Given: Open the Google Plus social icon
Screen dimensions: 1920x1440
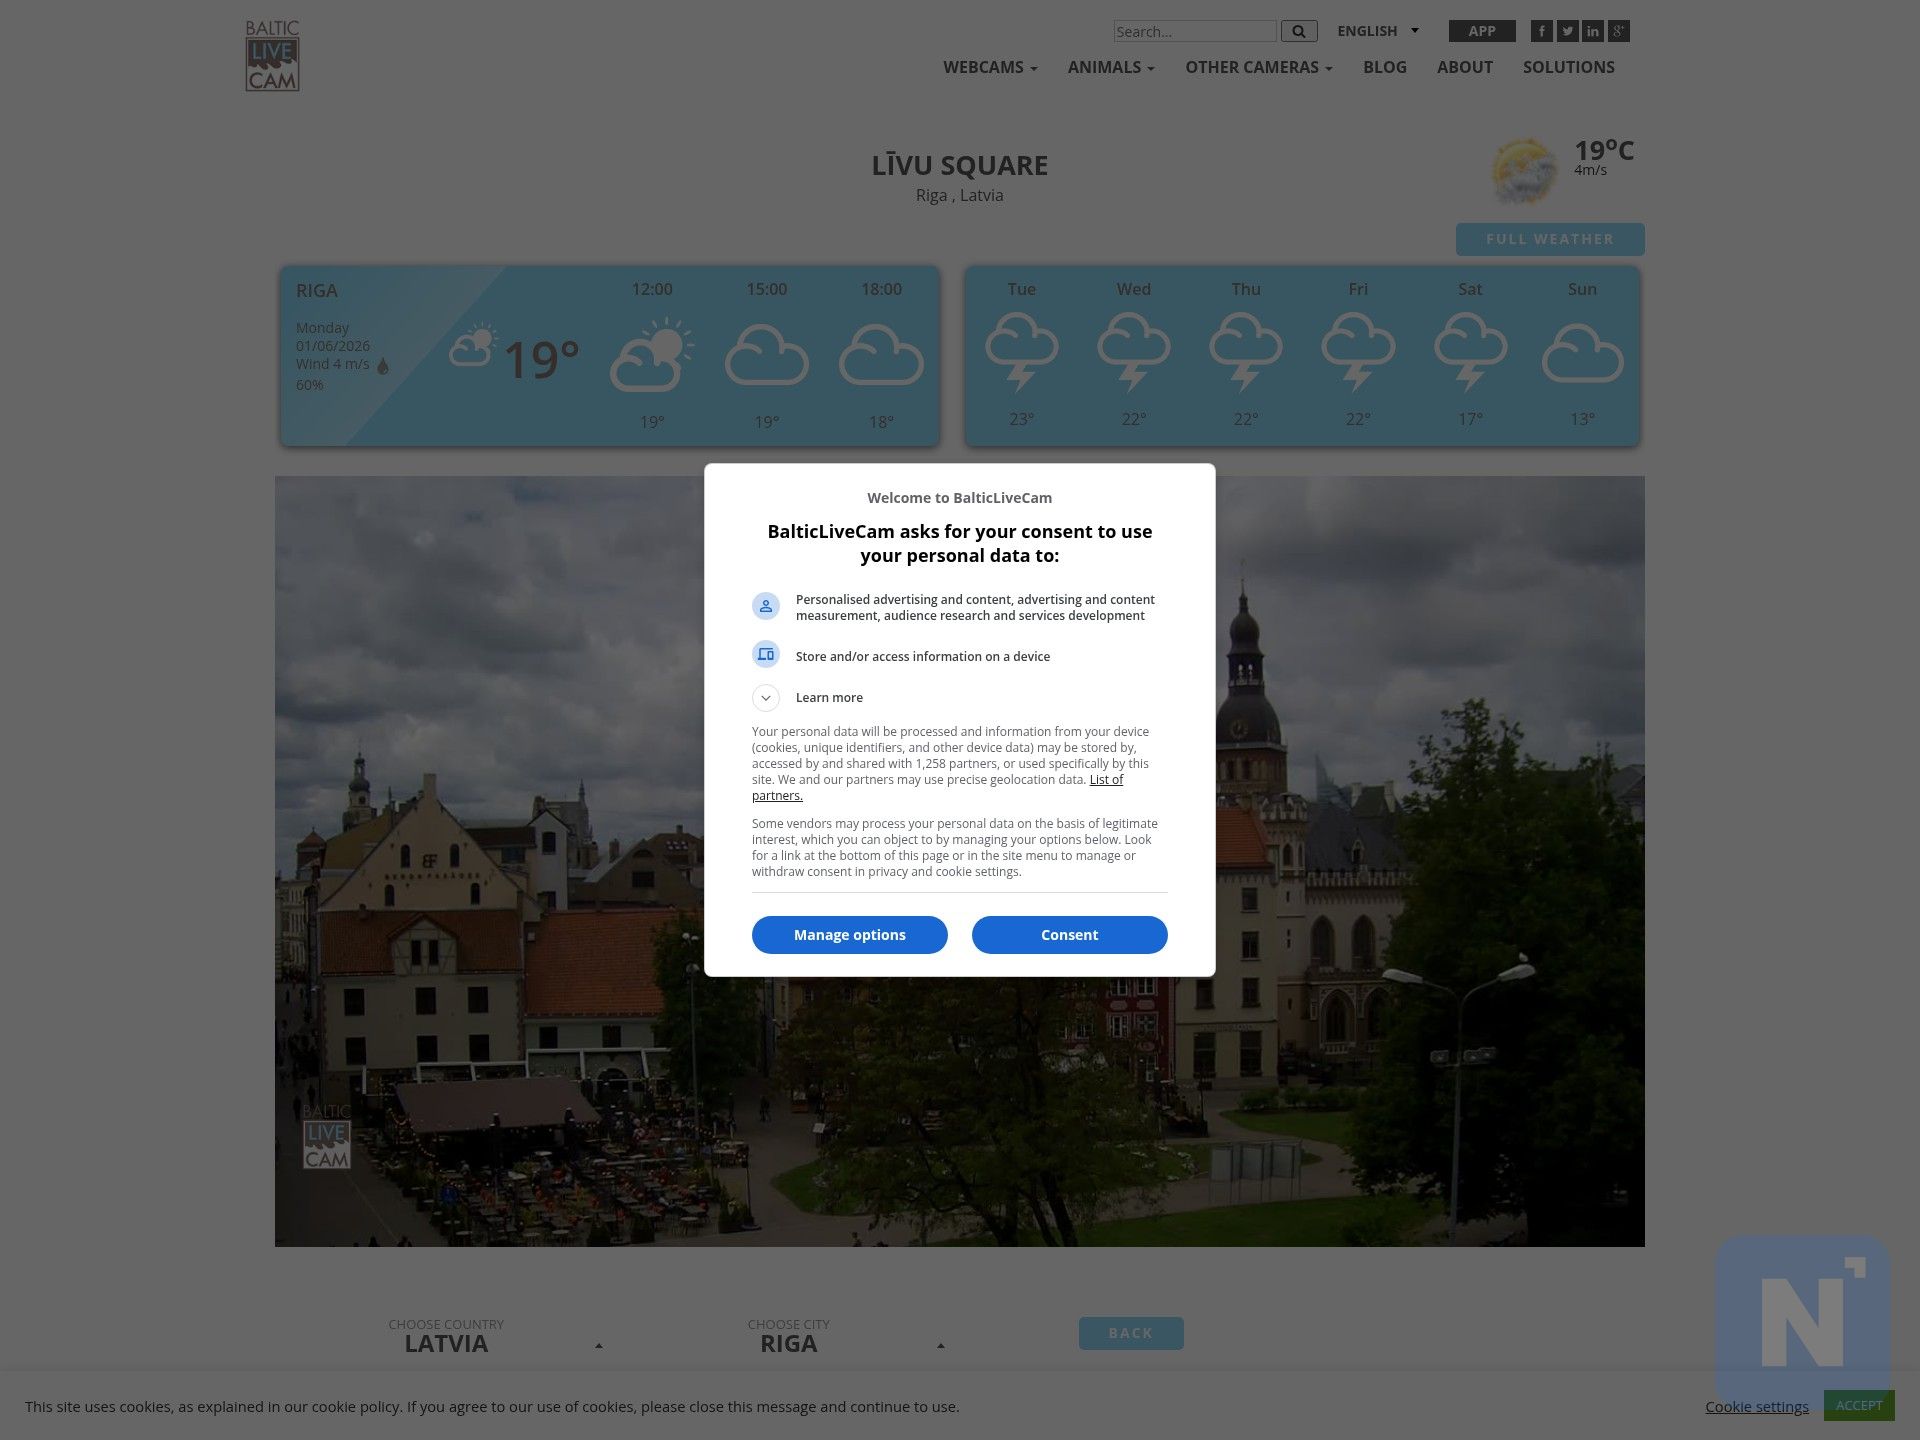Looking at the screenshot, I should click(x=1619, y=31).
